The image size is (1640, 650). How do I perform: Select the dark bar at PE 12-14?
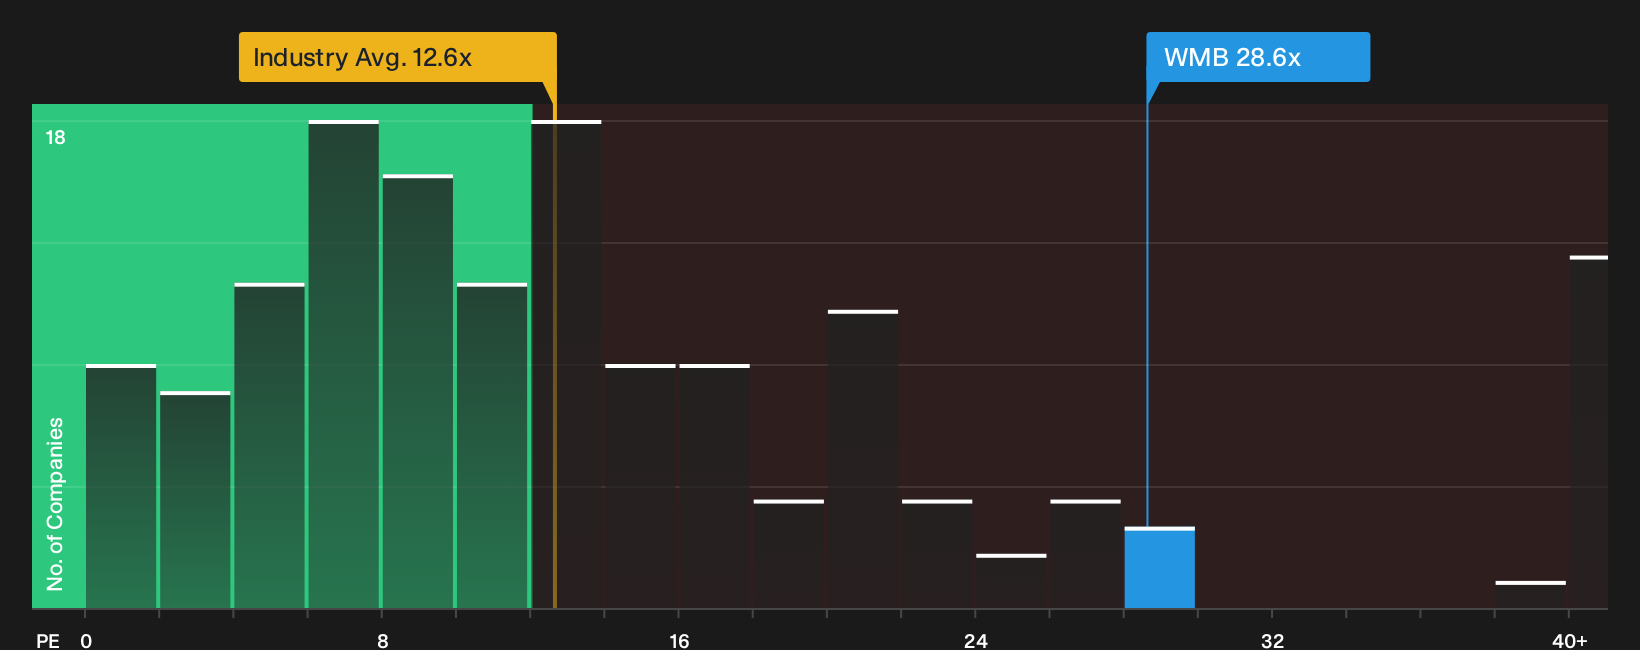point(567,365)
